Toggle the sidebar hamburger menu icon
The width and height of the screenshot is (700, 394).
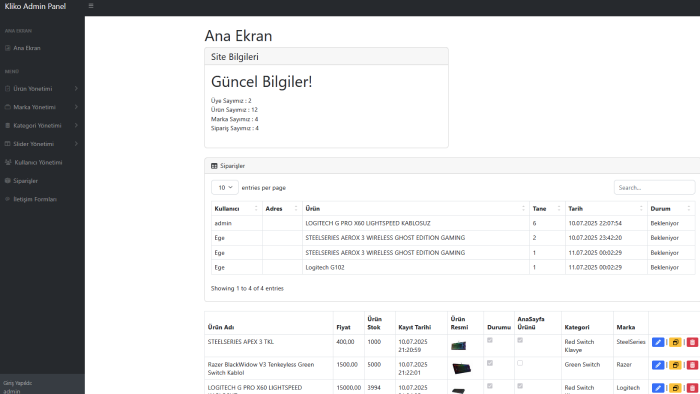coord(91,6)
